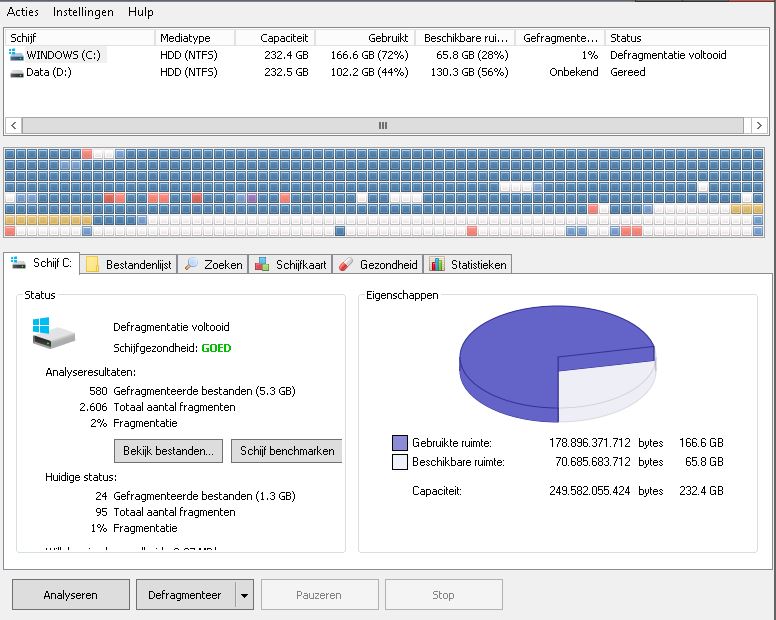Click the Data (D:) drive icon
Viewport: 776px width, 620px height.
point(16,73)
